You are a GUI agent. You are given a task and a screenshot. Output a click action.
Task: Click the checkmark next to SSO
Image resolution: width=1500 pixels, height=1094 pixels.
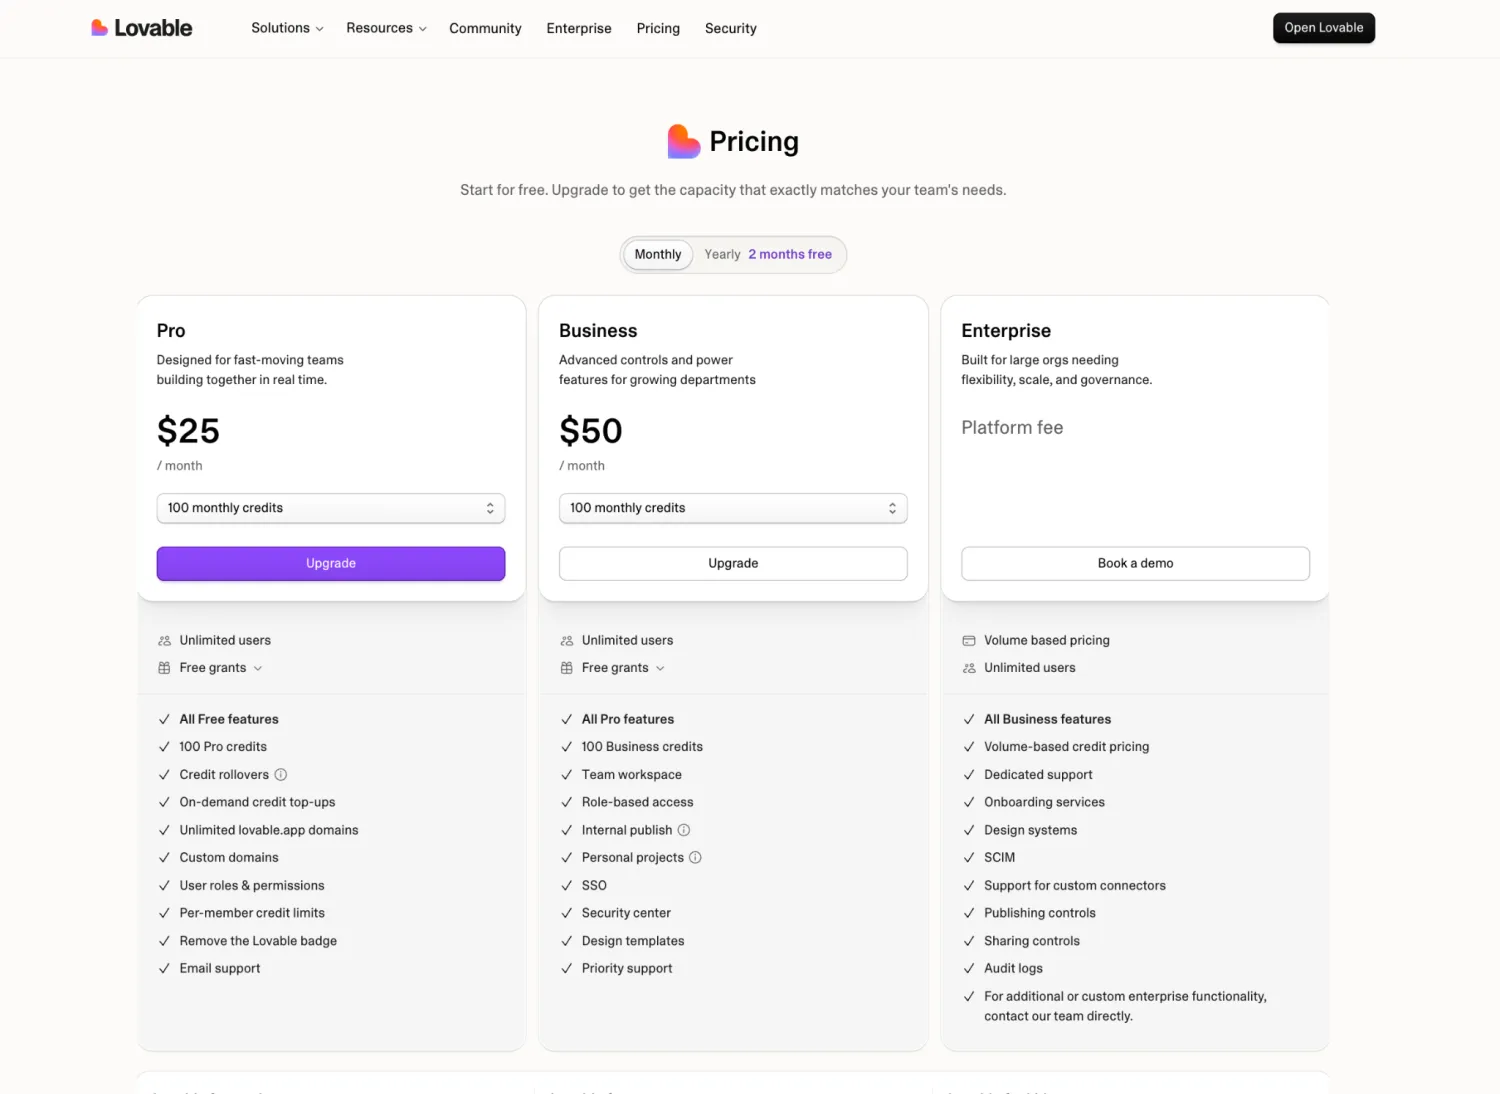567,885
